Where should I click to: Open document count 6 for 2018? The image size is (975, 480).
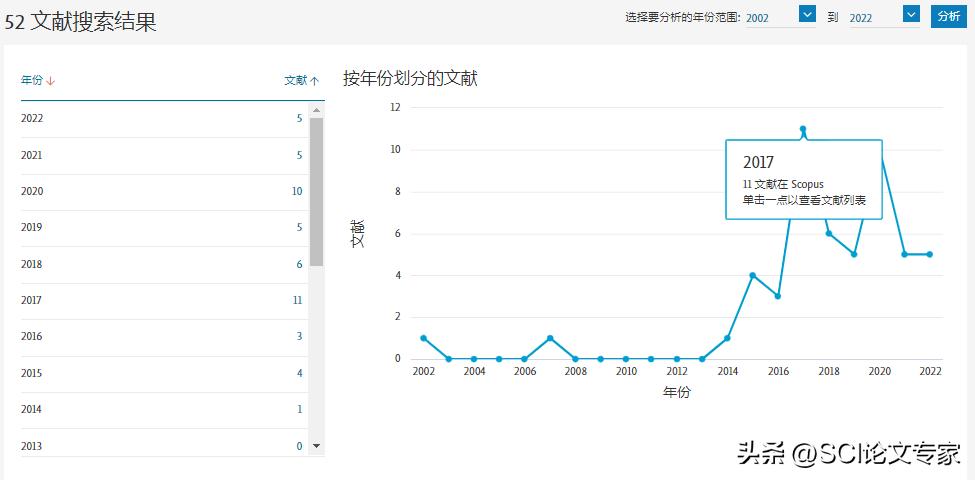299,264
